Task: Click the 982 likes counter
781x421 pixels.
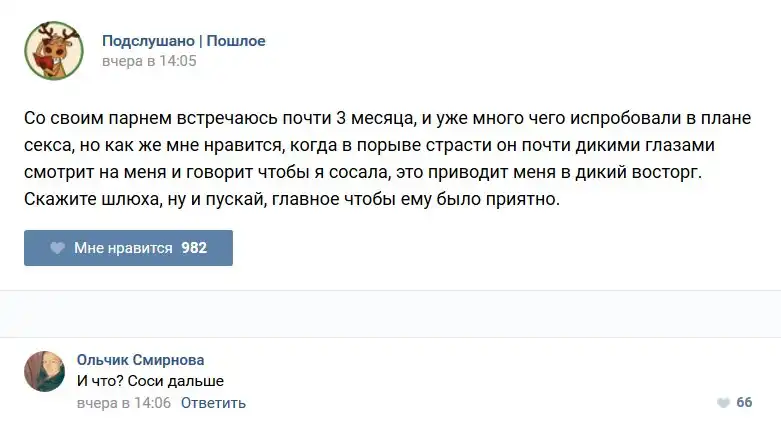Action: tap(194, 248)
